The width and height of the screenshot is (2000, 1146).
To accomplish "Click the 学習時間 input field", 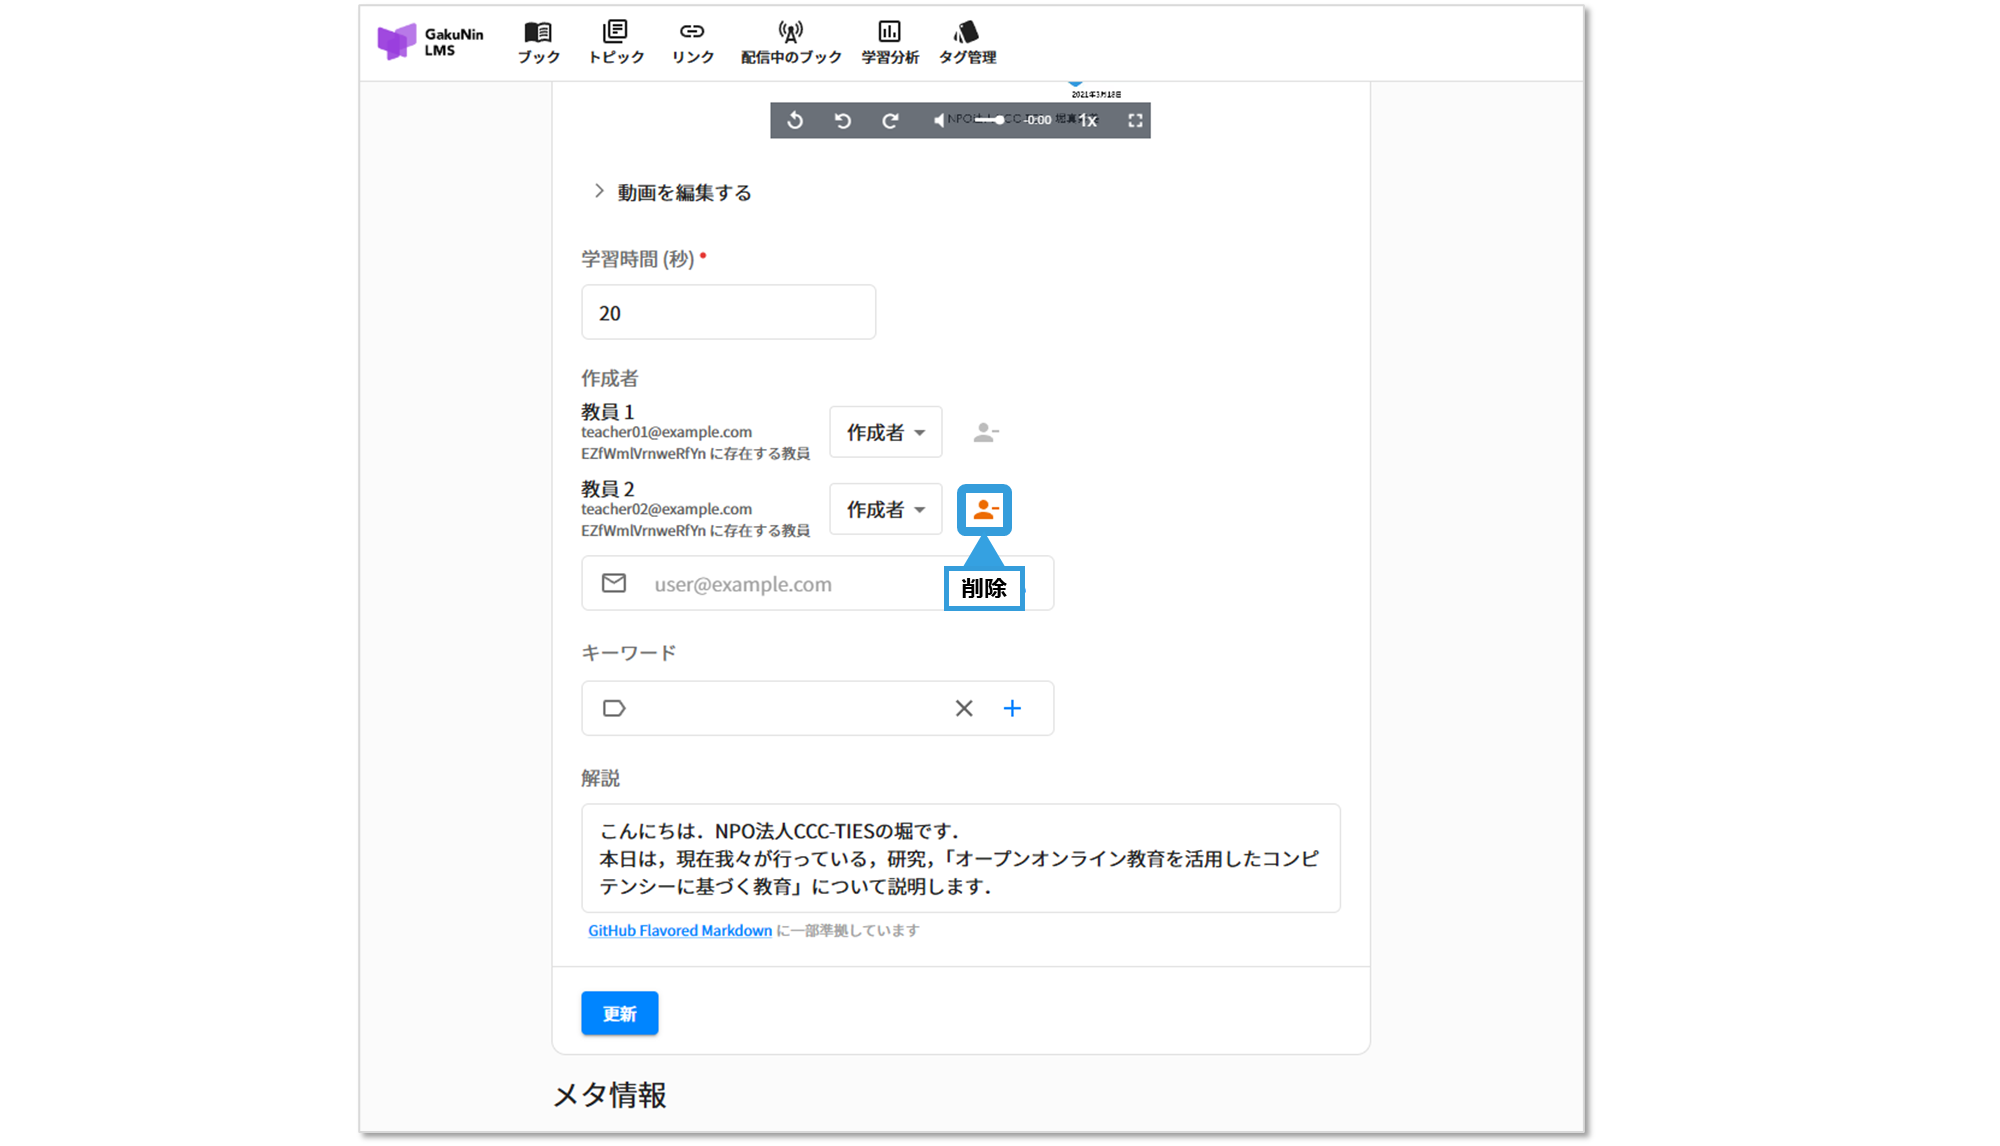I will (728, 313).
